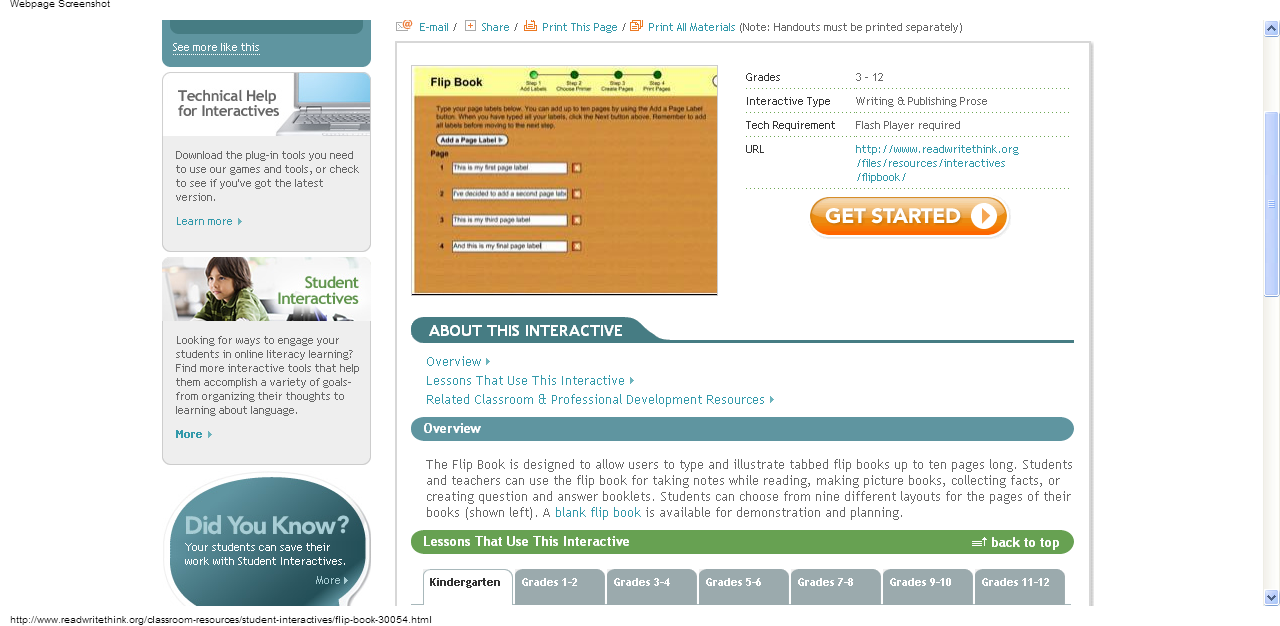1280x626 pixels.
Task: Click the Print All Materials icon
Action: pyautogui.click(x=637, y=26)
